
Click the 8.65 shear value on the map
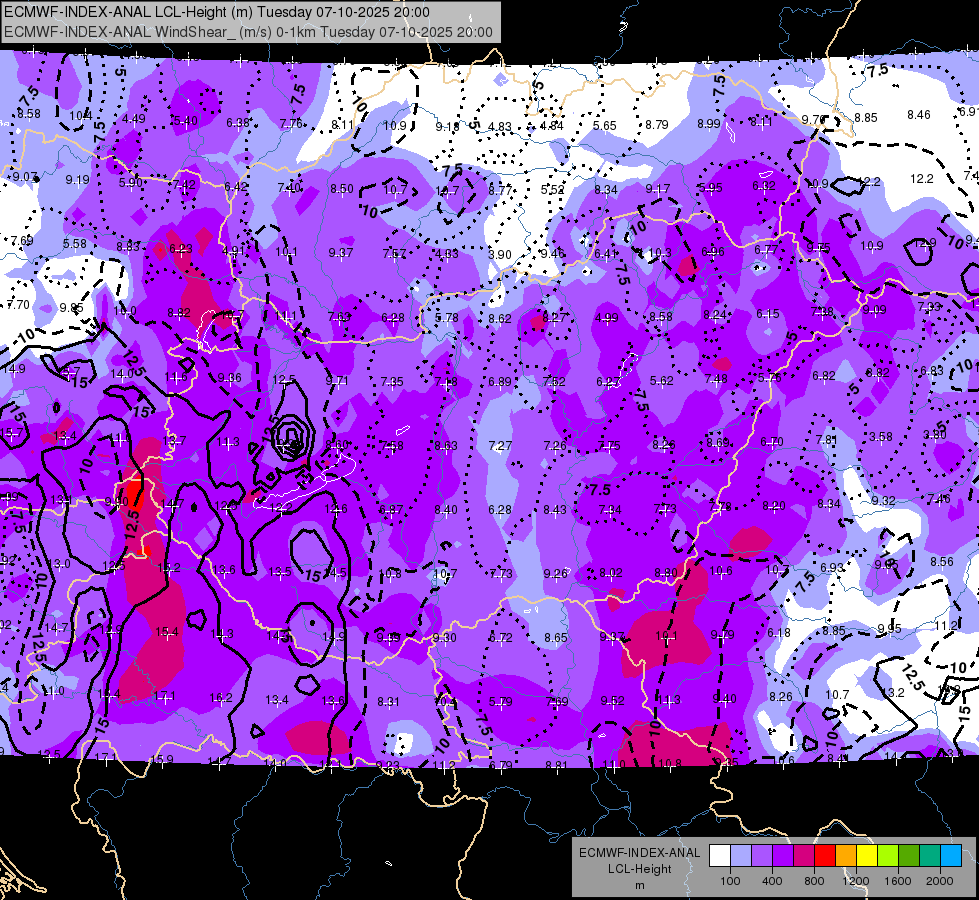(556, 638)
